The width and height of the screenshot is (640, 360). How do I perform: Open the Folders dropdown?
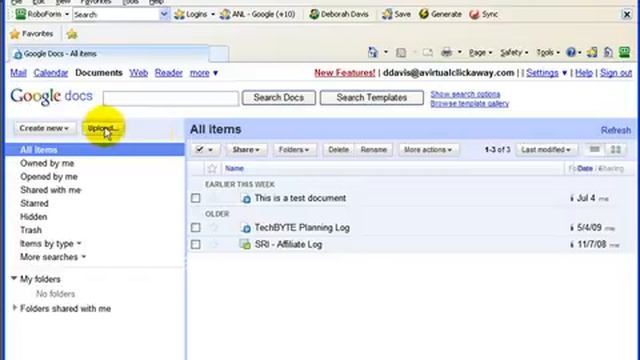pyautogui.click(x=294, y=150)
